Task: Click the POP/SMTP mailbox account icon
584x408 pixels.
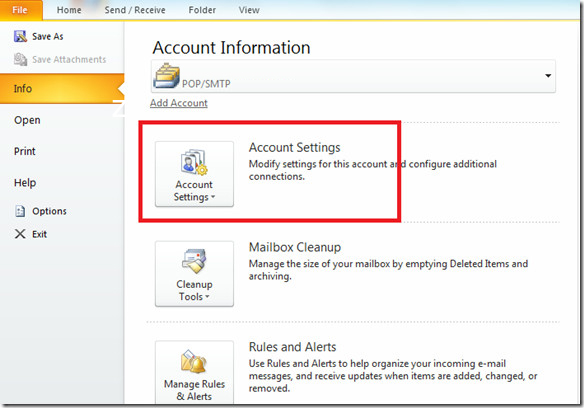Action: click(166, 76)
